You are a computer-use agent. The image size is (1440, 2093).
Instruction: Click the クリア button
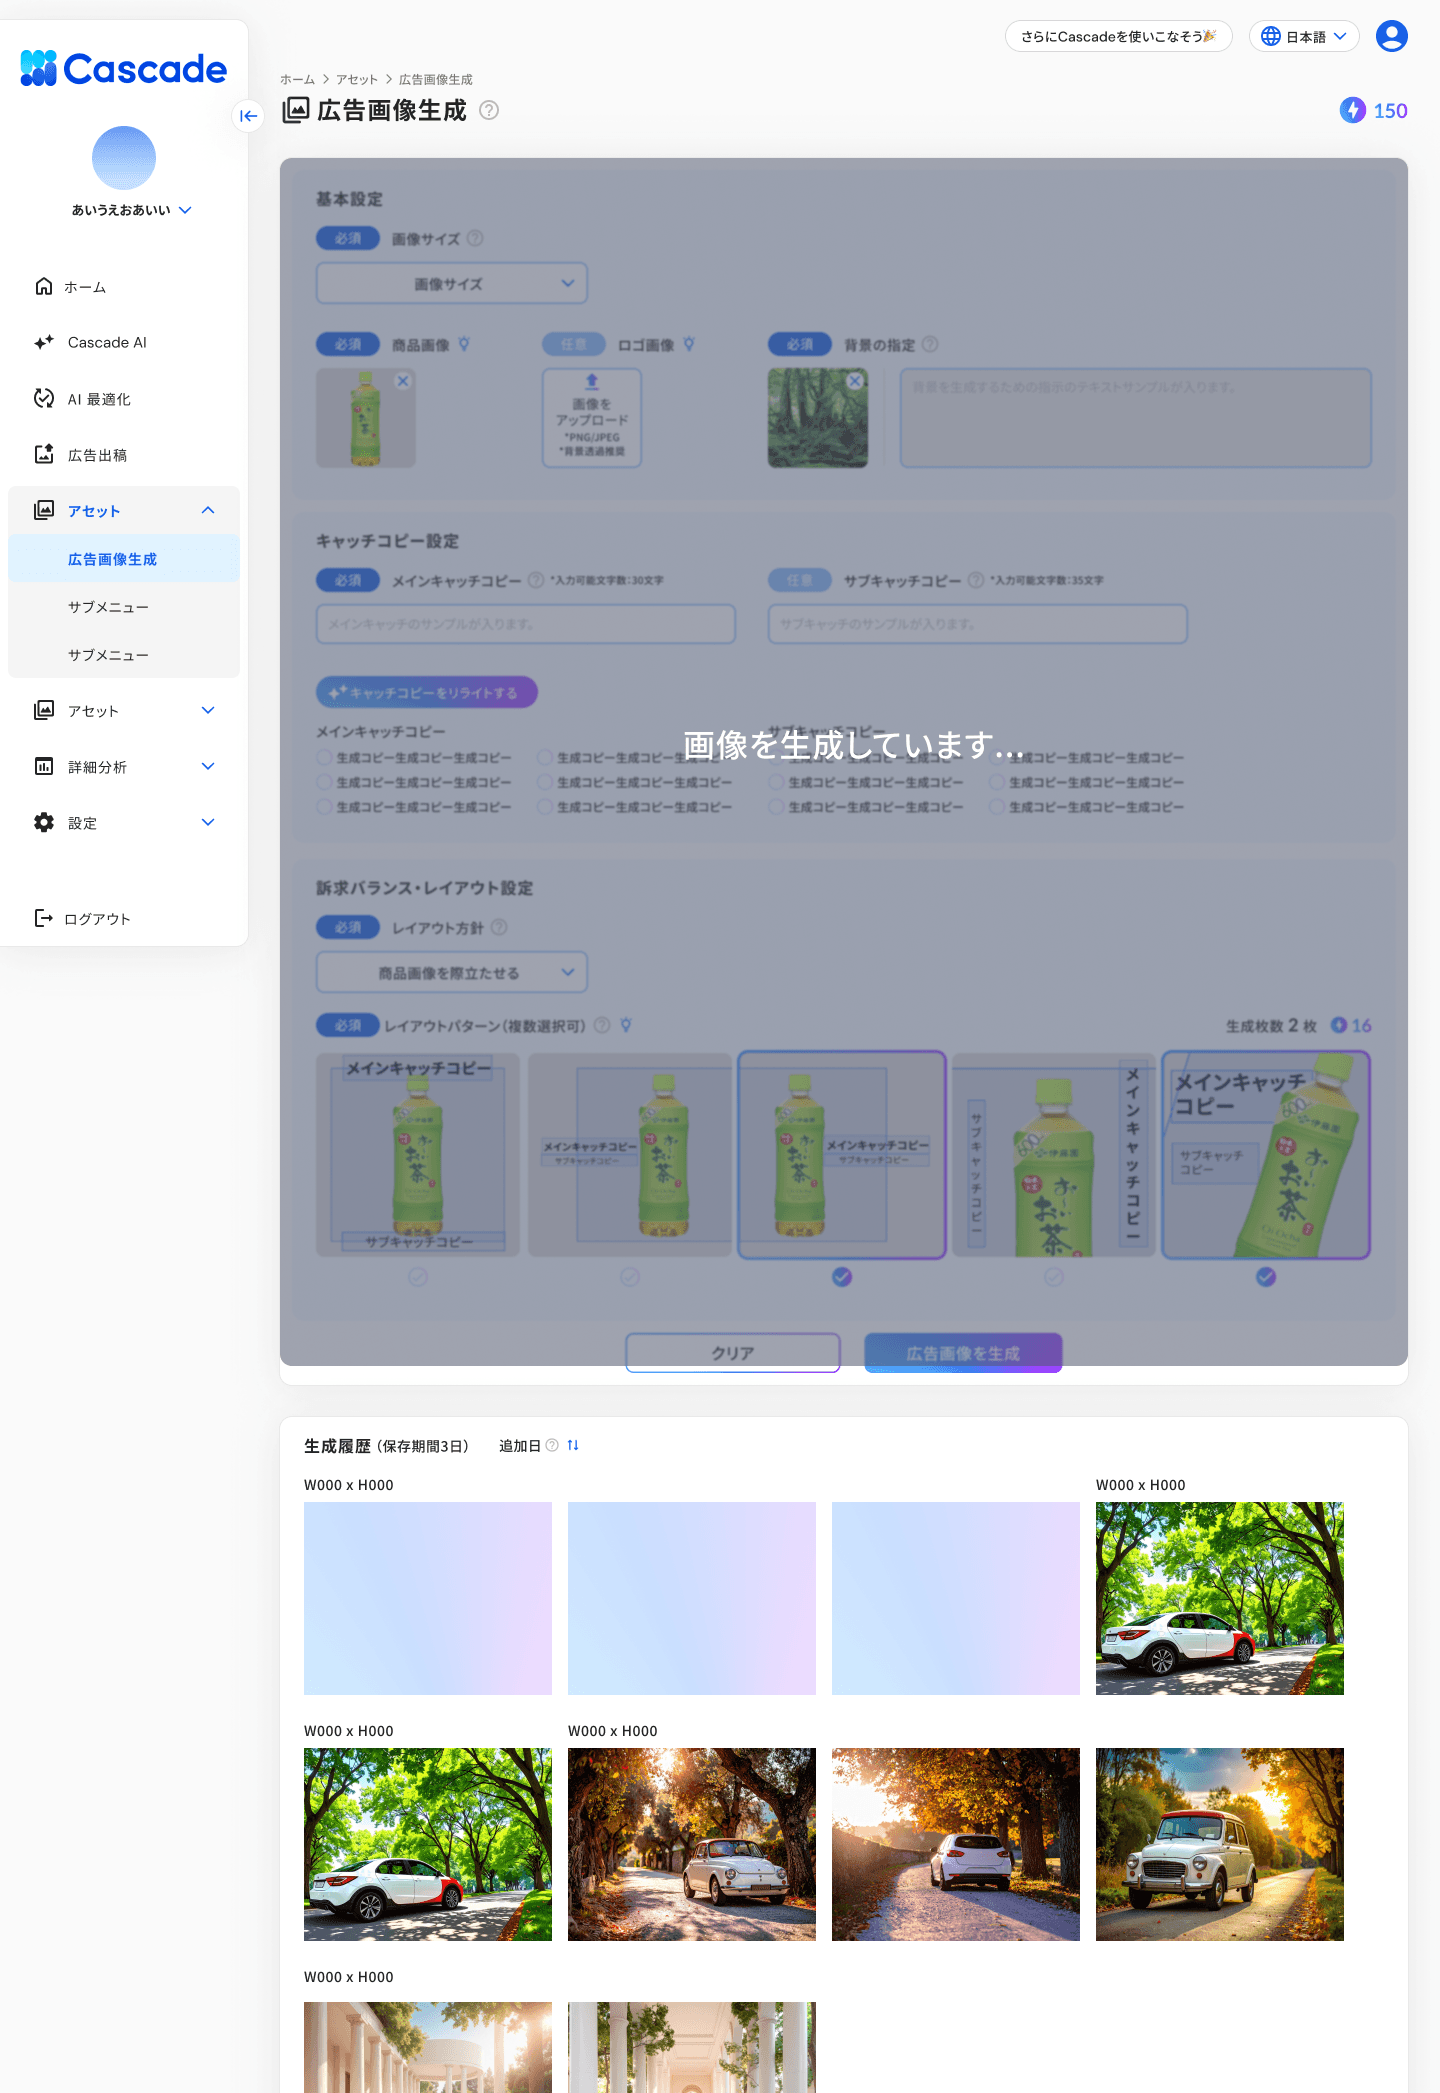click(x=733, y=1352)
